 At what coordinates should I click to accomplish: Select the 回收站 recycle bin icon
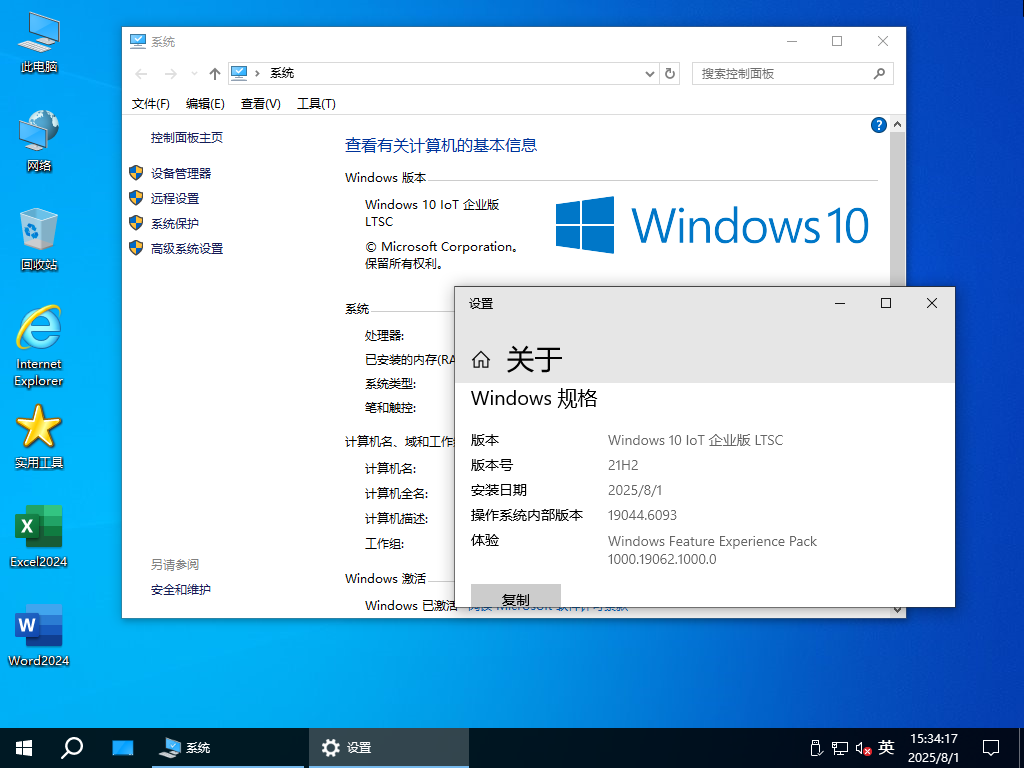(x=39, y=239)
